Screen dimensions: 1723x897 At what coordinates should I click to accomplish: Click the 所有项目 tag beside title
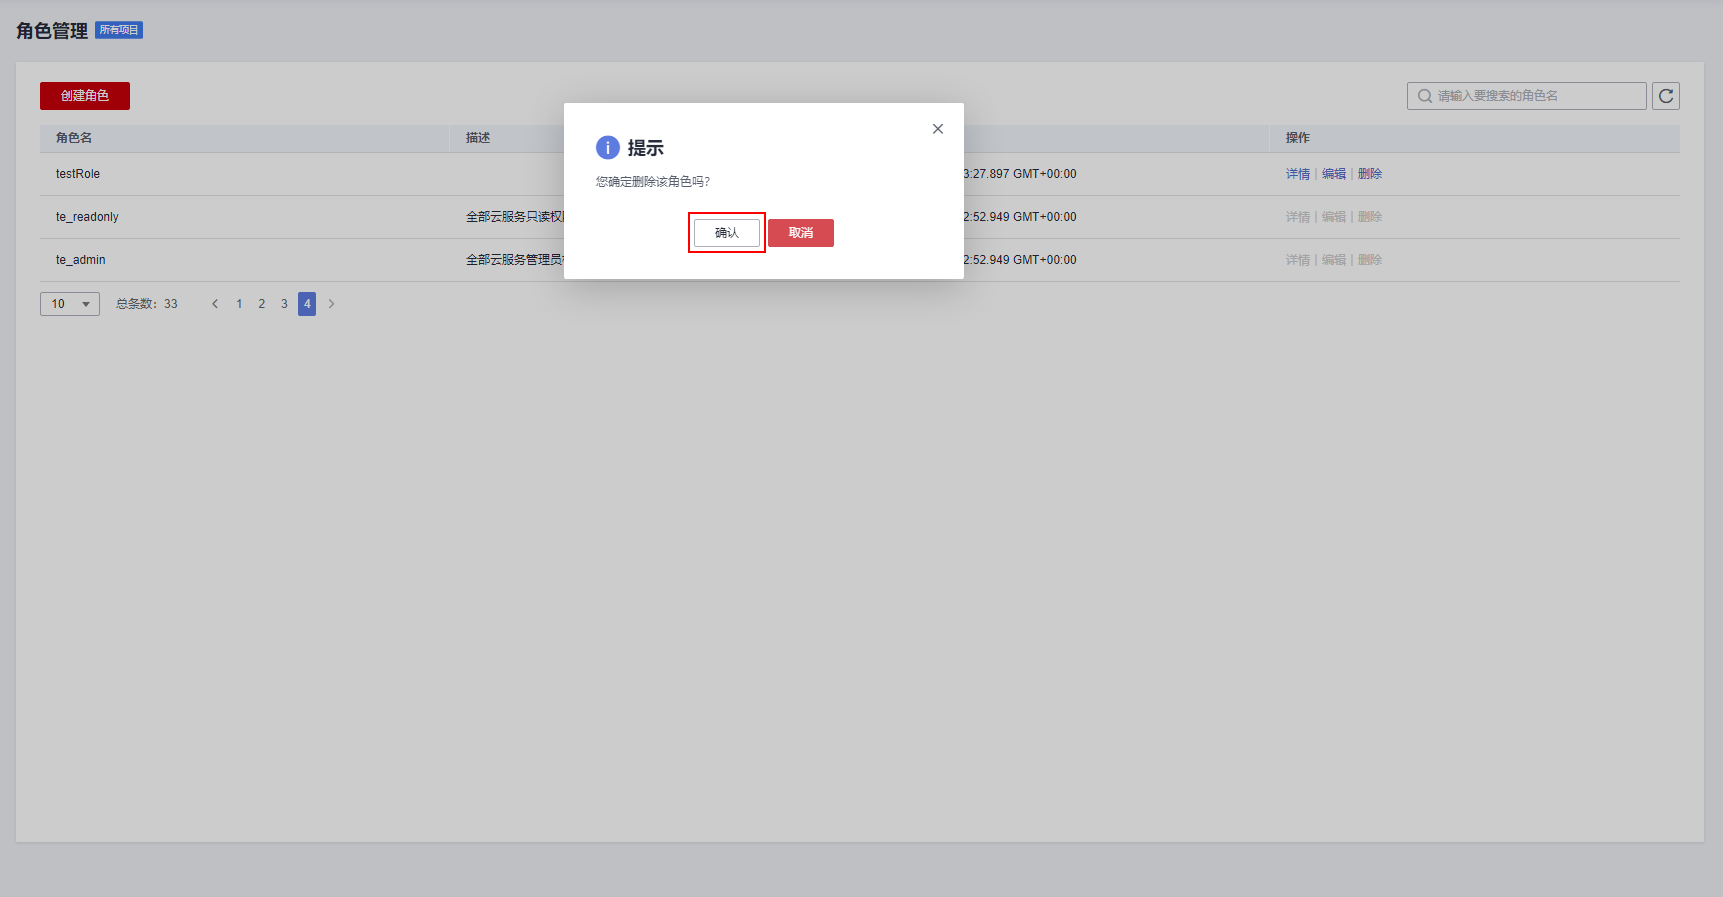[x=119, y=30]
